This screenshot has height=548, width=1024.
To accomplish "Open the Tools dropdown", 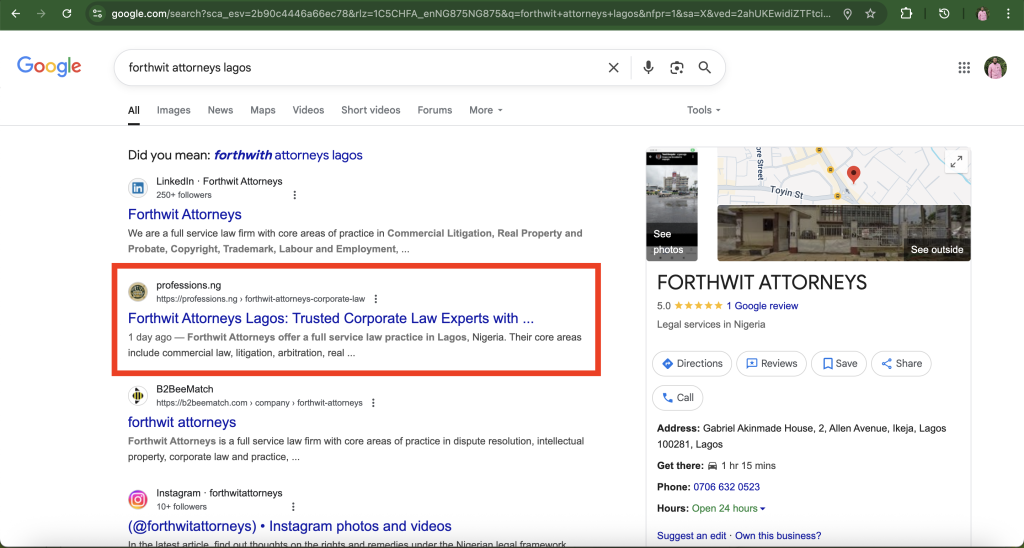I will coord(703,110).
